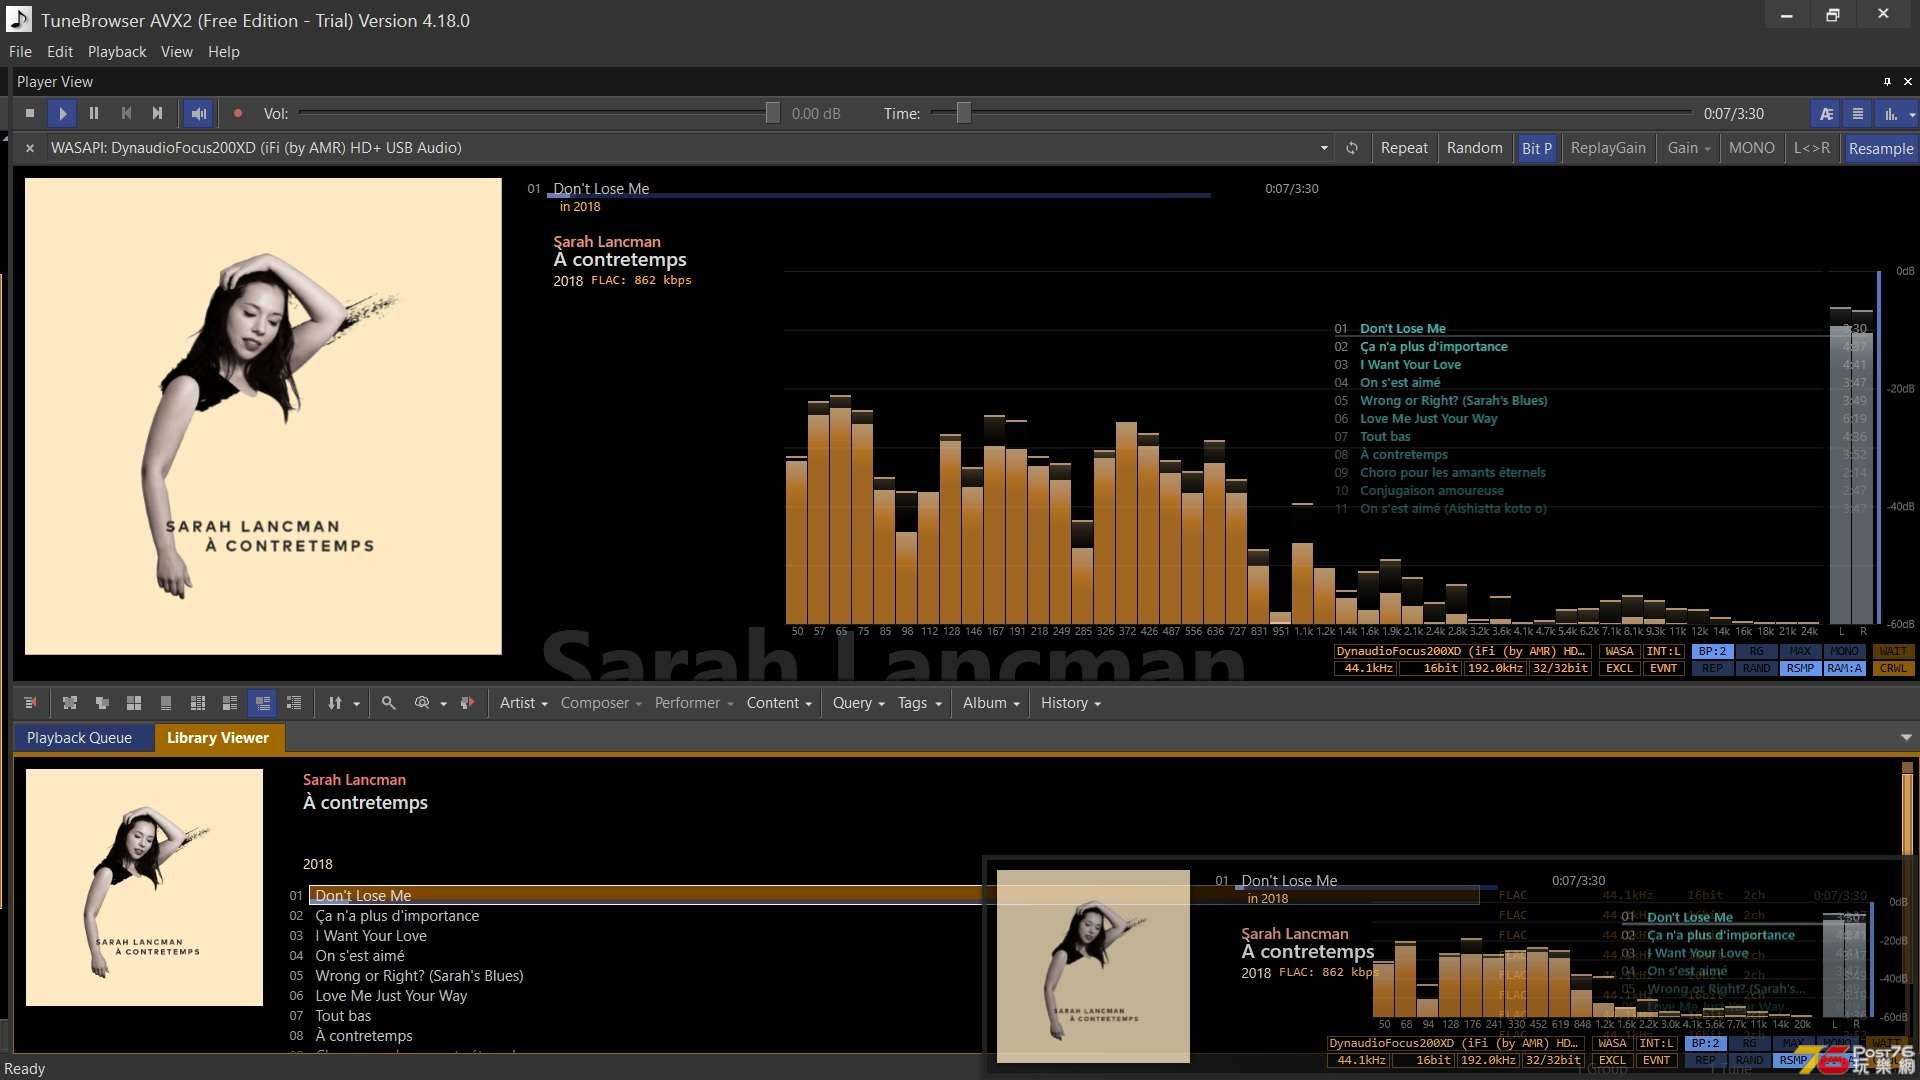The height and width of the screenshot is (1080, 1920).
Task: Select track I Want Your Love in library
Action: click(371, 936)
